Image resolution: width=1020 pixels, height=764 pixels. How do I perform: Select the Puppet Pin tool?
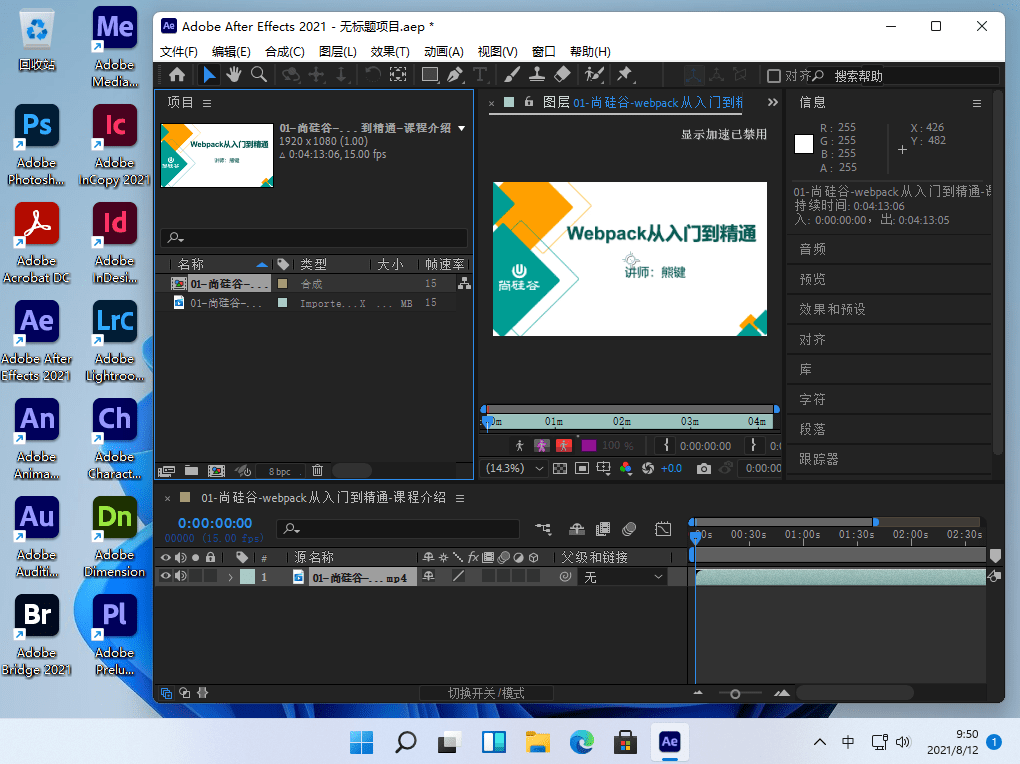[x=624, y=75]
